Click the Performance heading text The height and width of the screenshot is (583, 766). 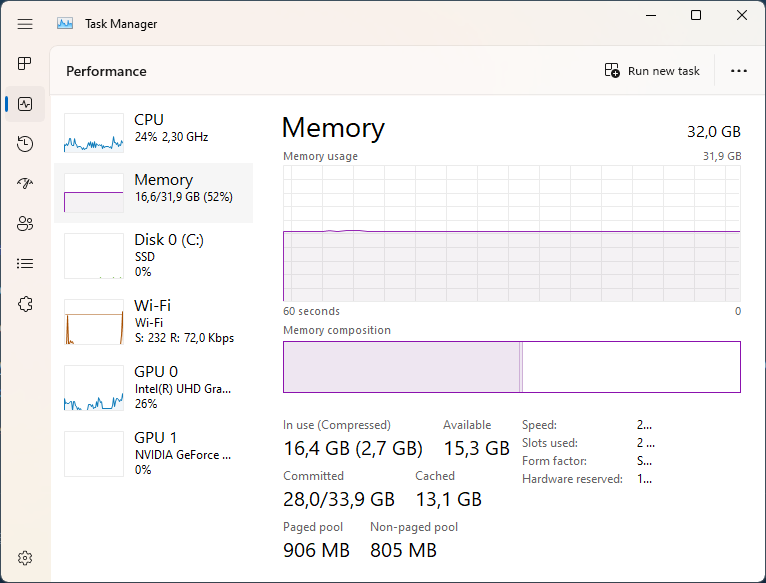(106, 71)
